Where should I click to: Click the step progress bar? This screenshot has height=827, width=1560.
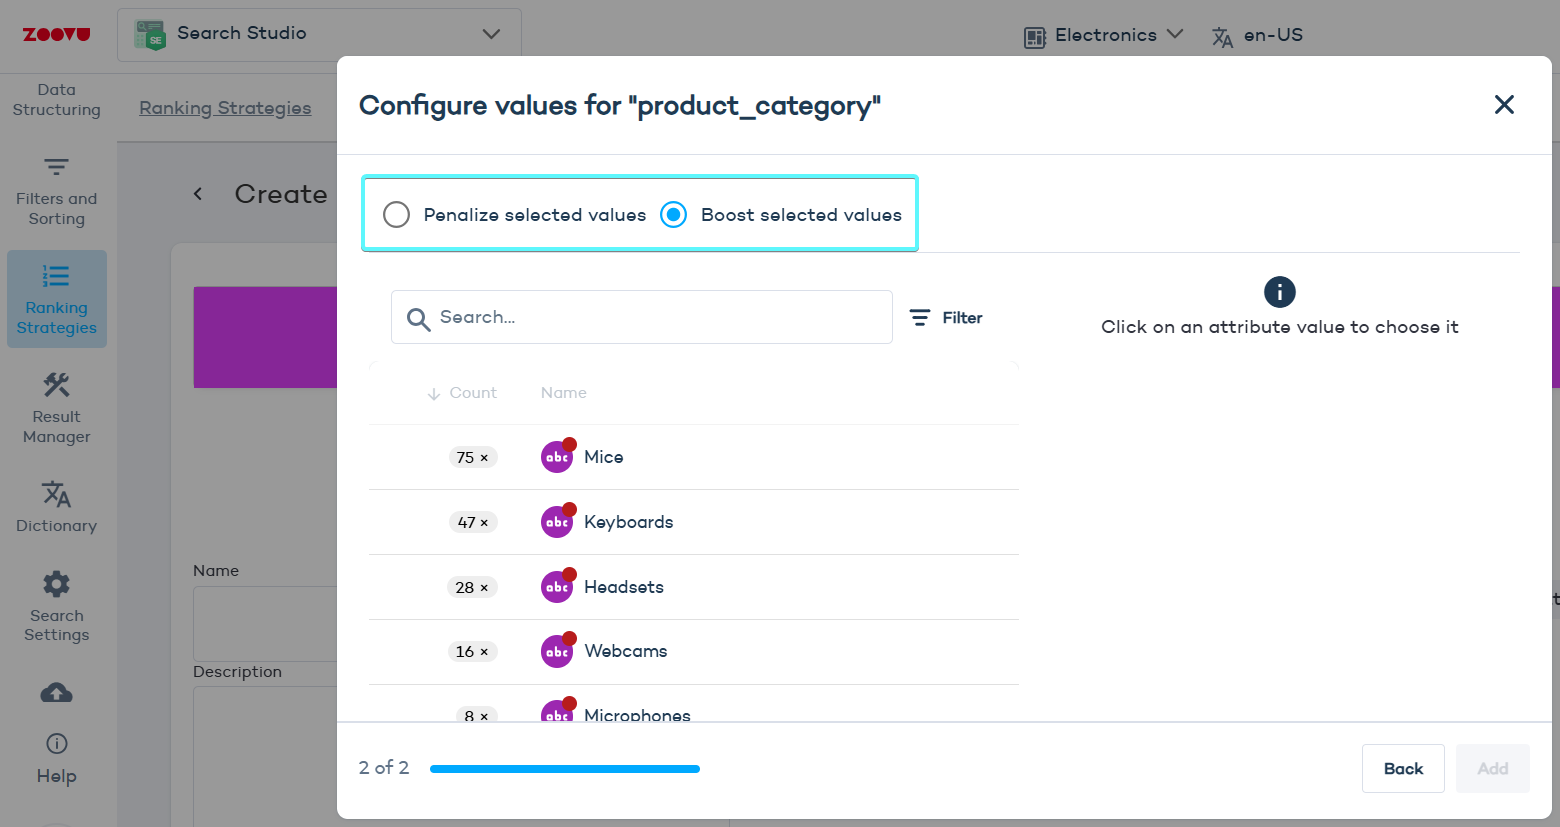564,769
